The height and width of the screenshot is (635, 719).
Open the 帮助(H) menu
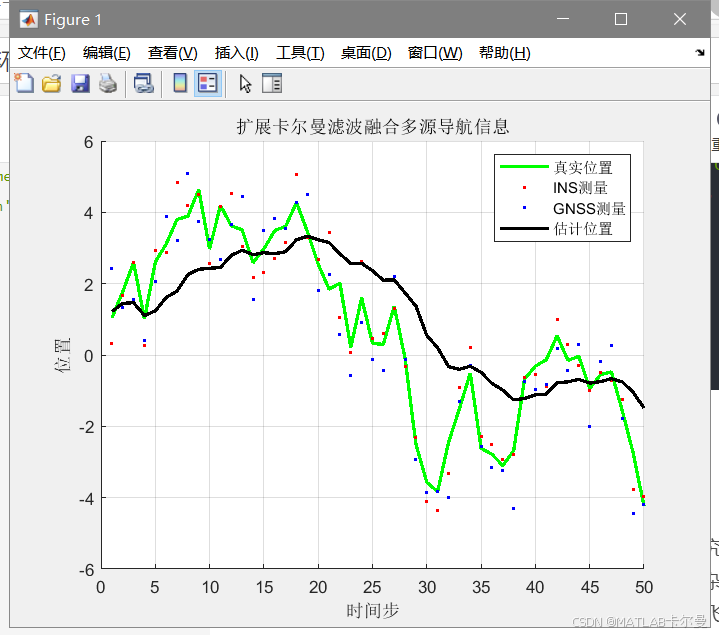tap(505, 53)
